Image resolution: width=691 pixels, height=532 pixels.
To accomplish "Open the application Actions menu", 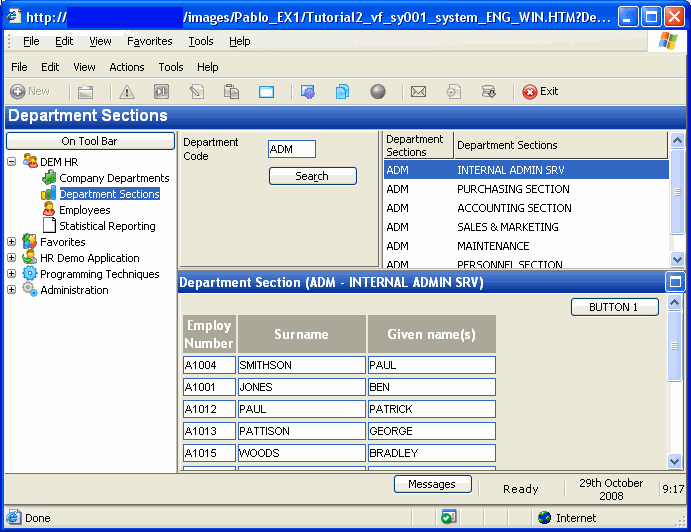I will tap(127, 67).
